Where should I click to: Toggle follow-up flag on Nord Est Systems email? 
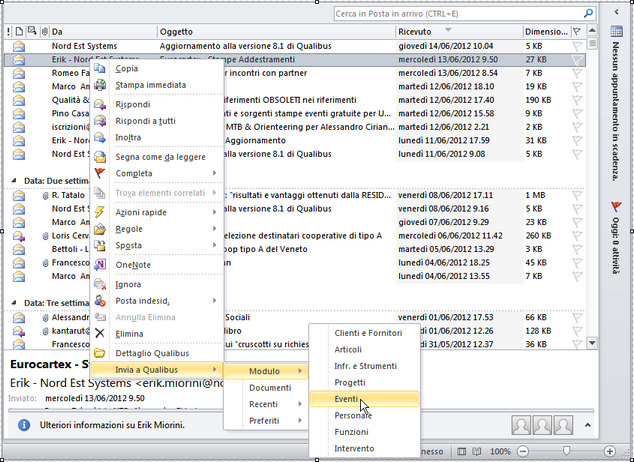click(x=577, y=46)
